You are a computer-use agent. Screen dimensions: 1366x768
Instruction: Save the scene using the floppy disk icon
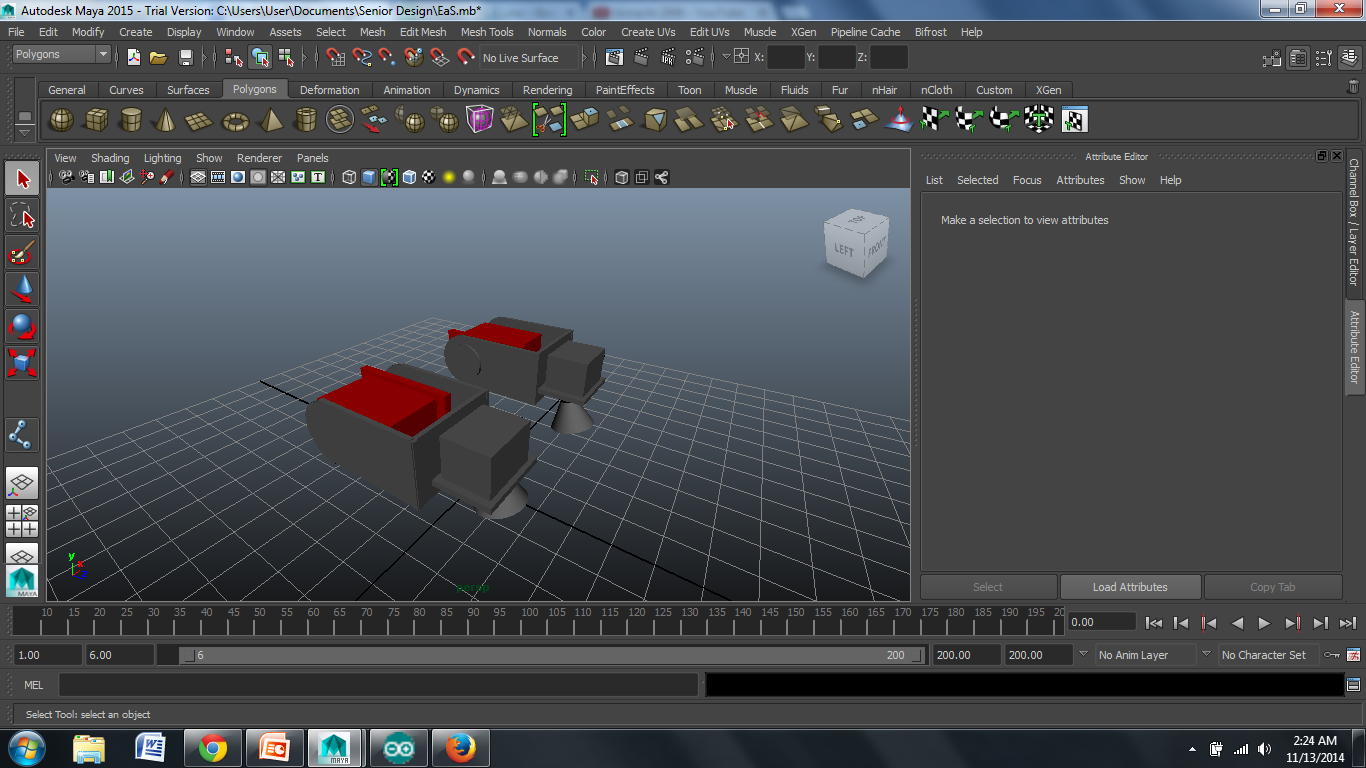[x=185, y=57]
